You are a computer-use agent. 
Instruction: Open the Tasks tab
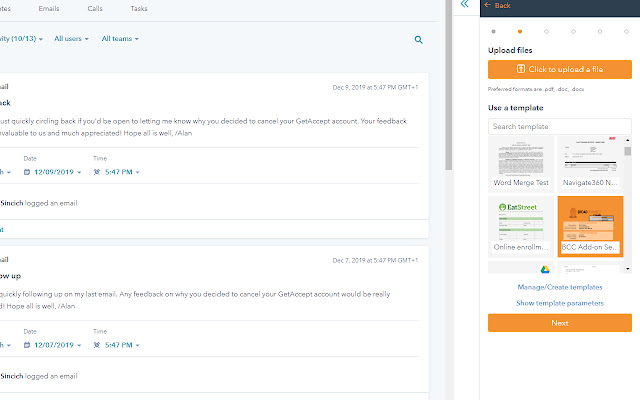tap(139, 9)
